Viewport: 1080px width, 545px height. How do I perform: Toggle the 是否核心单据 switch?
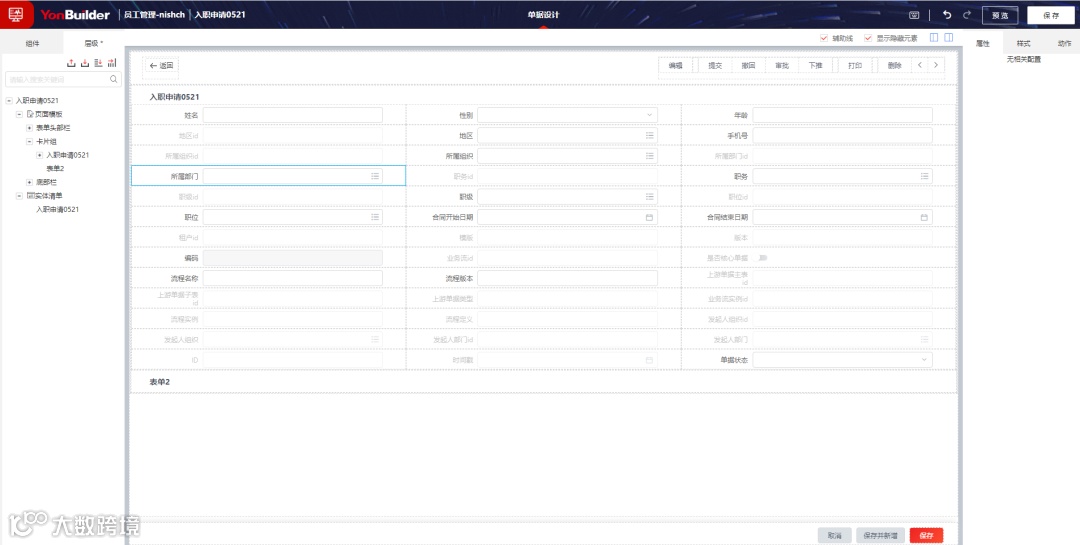(762, 258)
